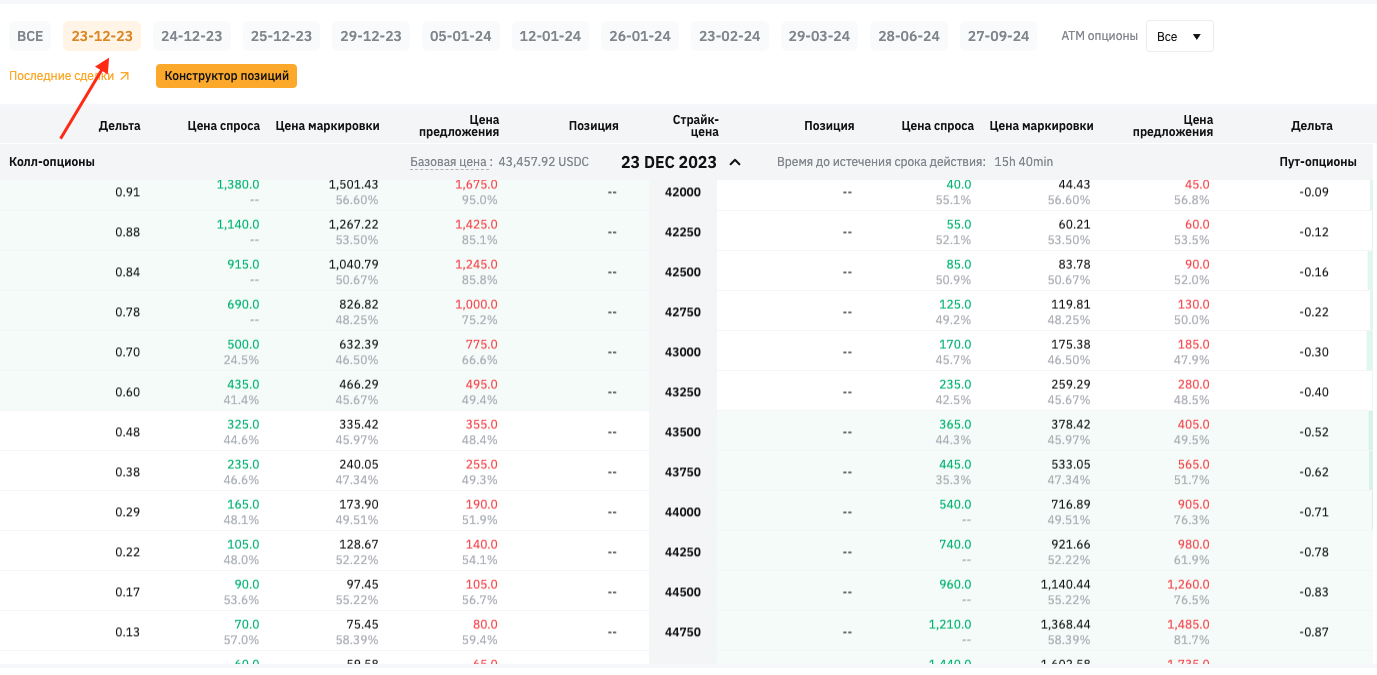Select the ВСЕ expiry filter
Screen dimensions: 1377x675
tap(30, 36)
